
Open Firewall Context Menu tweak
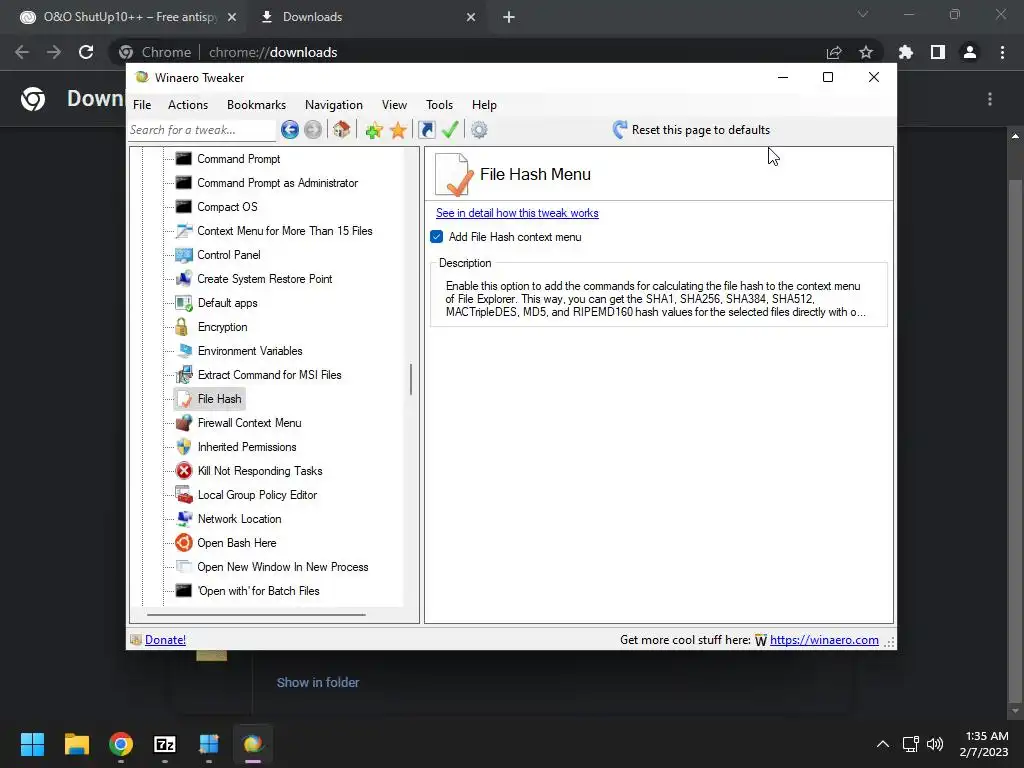(x=249, y=423)
